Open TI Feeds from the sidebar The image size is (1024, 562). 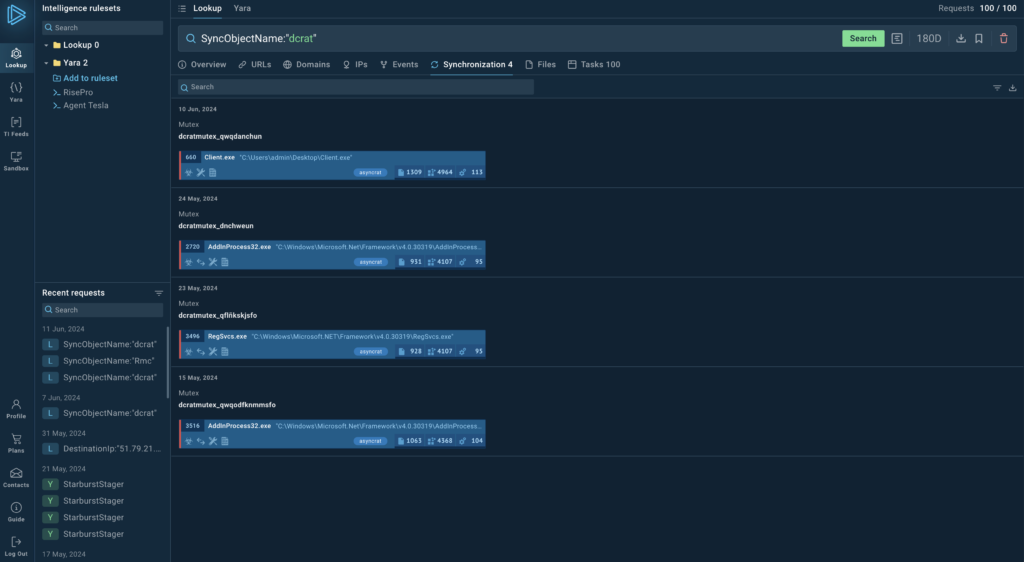coord(16,126)
